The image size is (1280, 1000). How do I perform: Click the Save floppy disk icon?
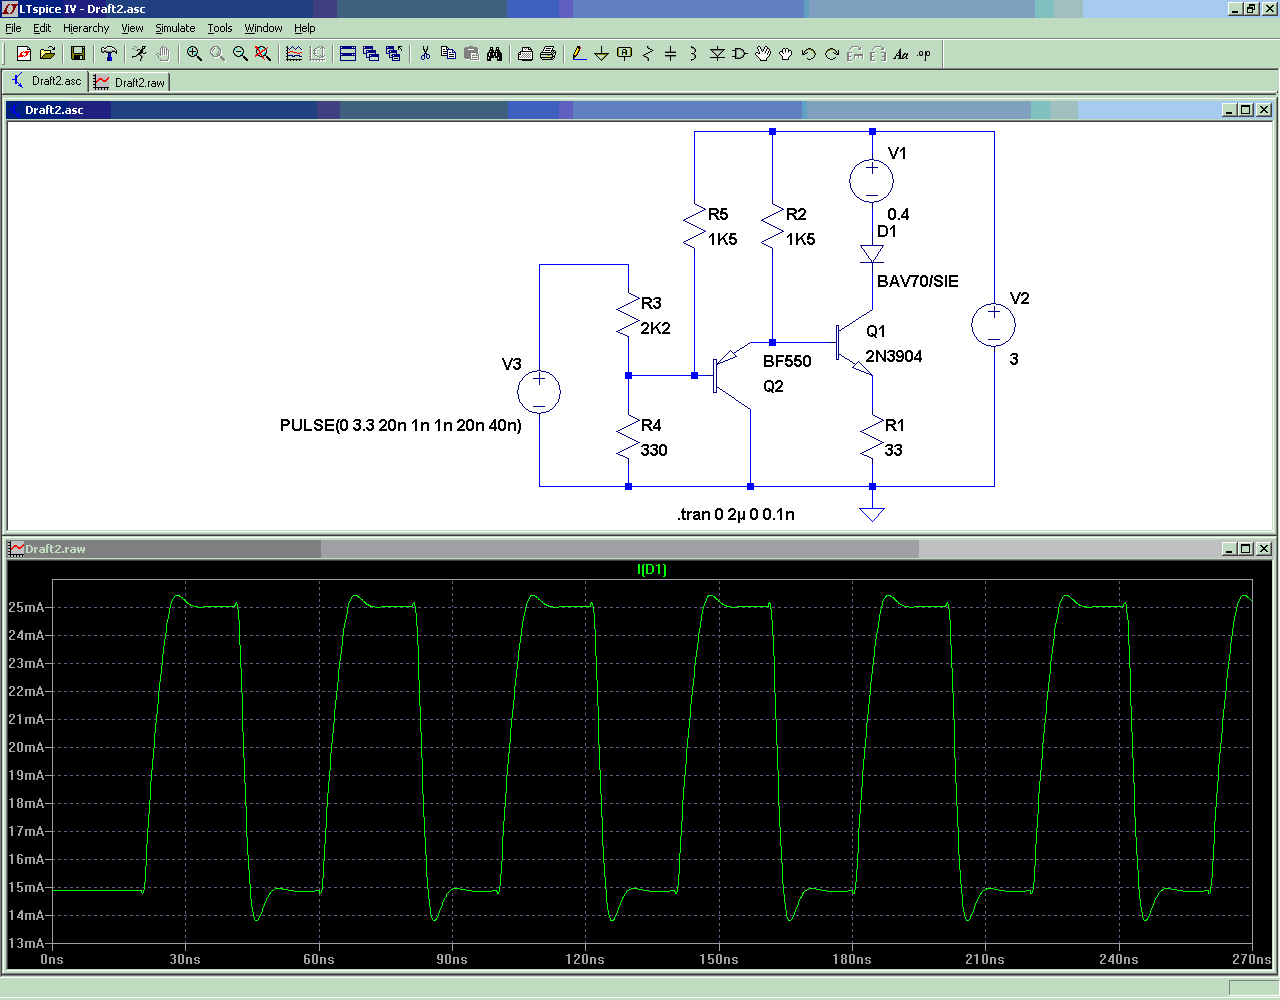(78, 54)
